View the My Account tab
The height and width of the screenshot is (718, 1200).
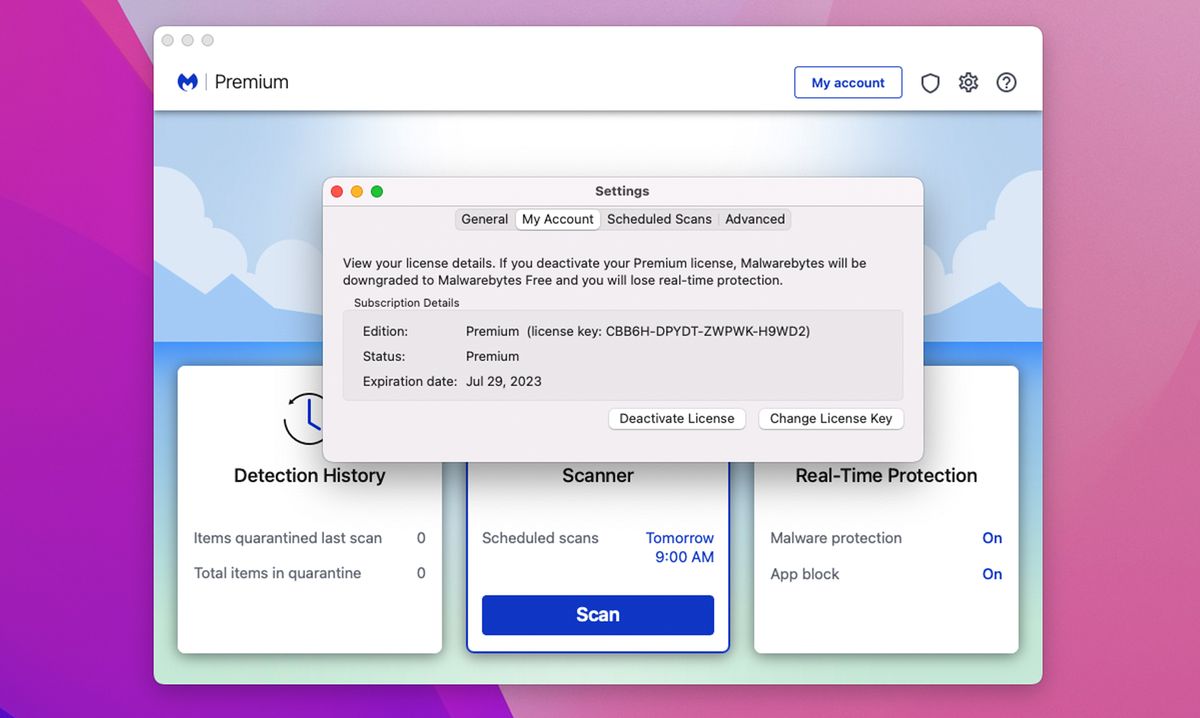click(557, 219)
